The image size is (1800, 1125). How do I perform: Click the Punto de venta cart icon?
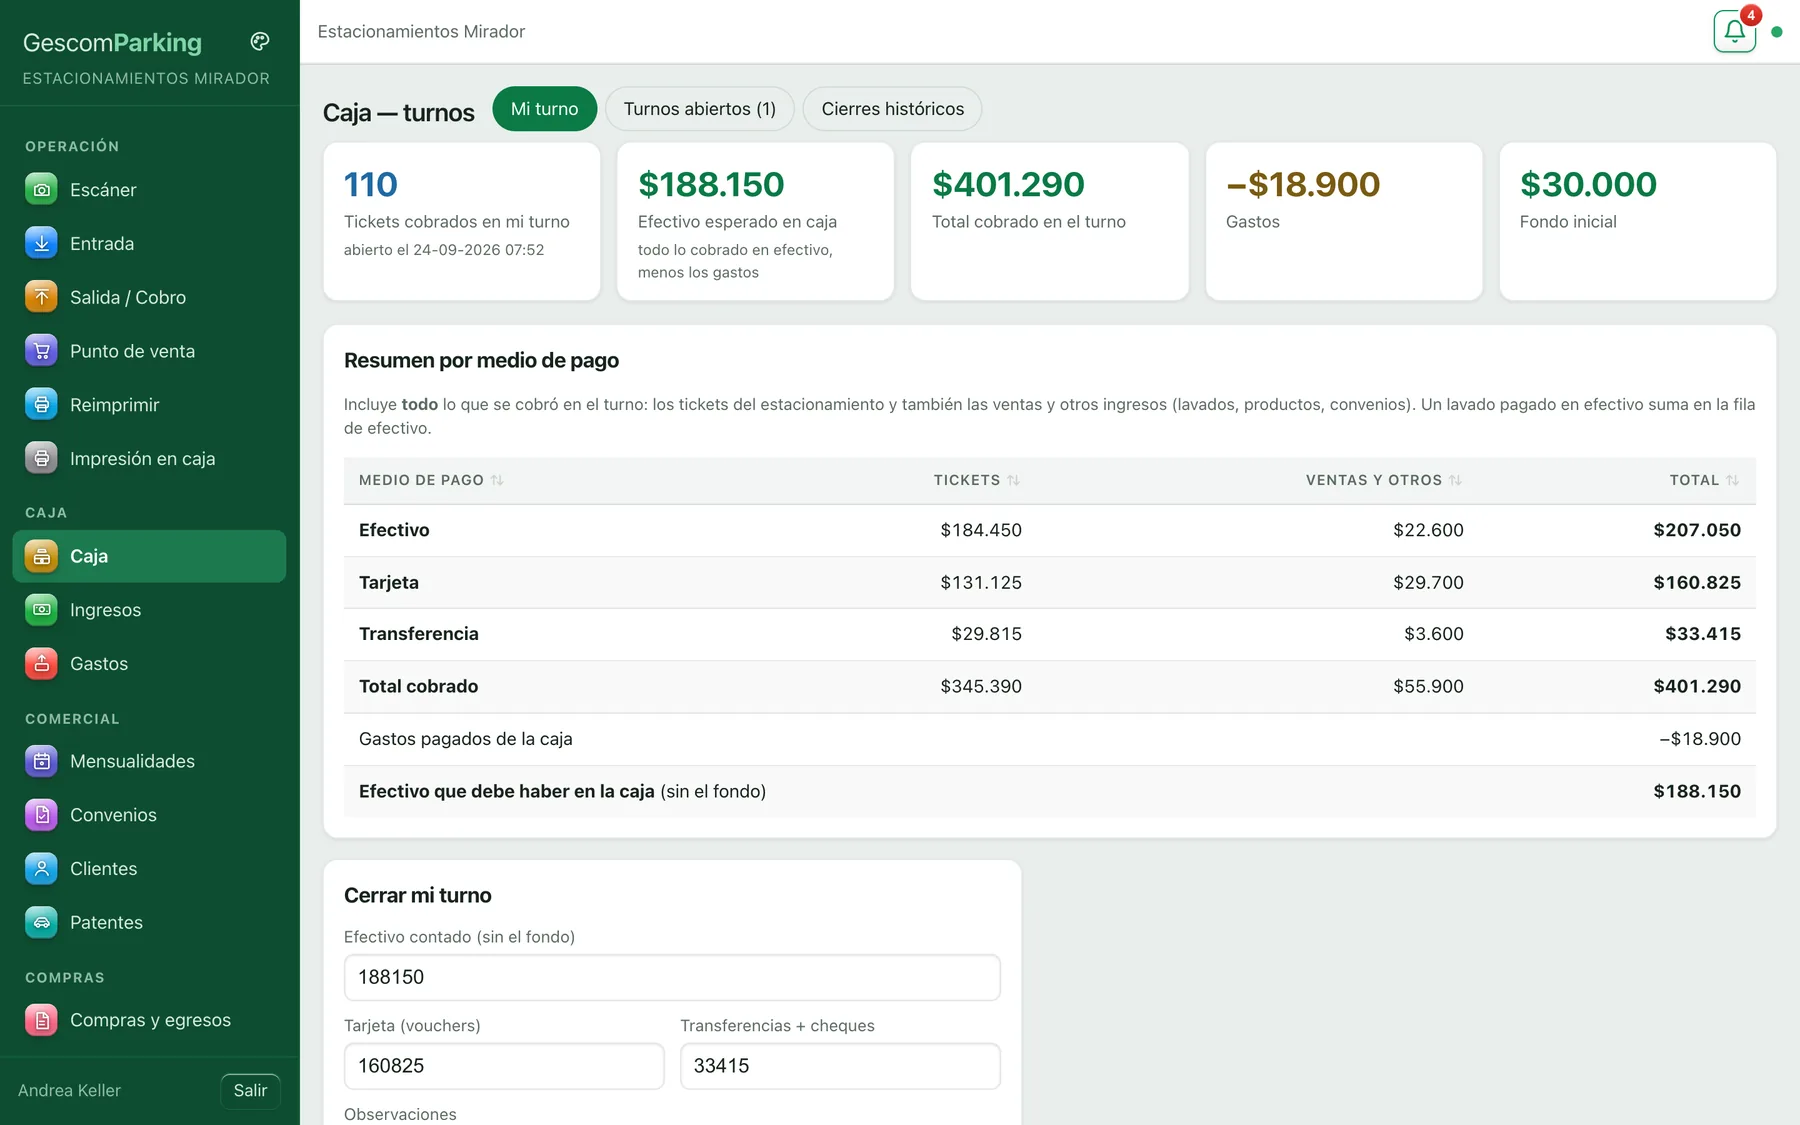41,351
